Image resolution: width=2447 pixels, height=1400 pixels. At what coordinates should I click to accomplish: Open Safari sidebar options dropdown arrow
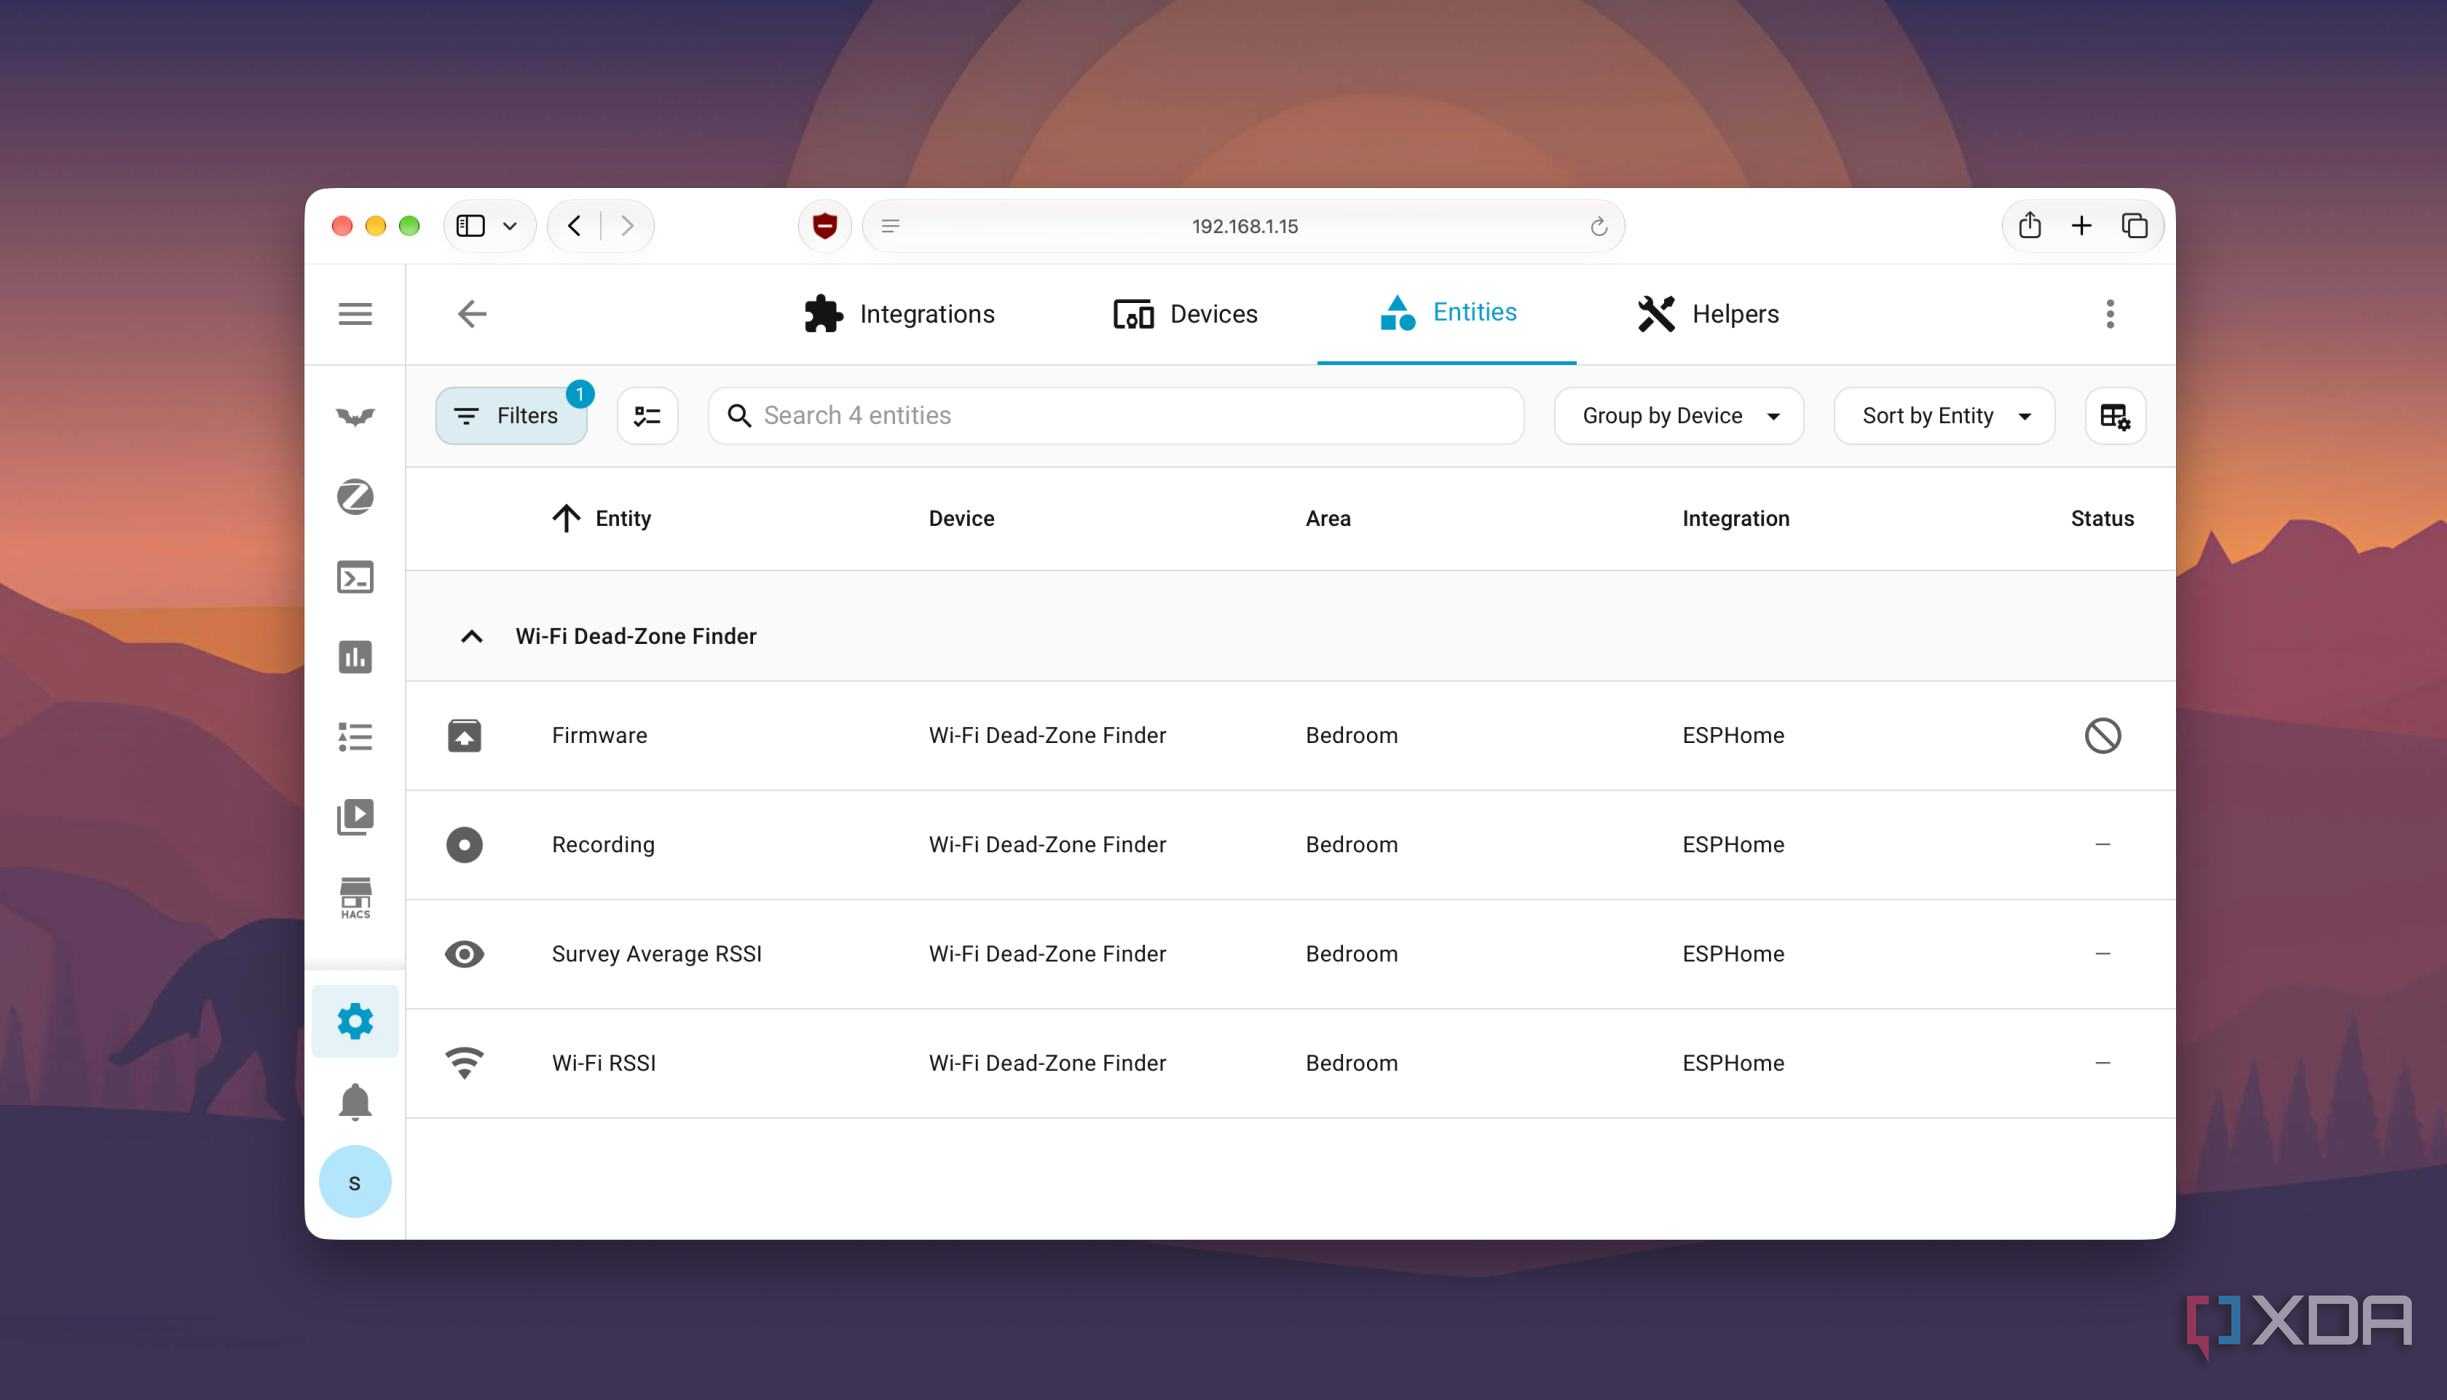tap(510, 226)
